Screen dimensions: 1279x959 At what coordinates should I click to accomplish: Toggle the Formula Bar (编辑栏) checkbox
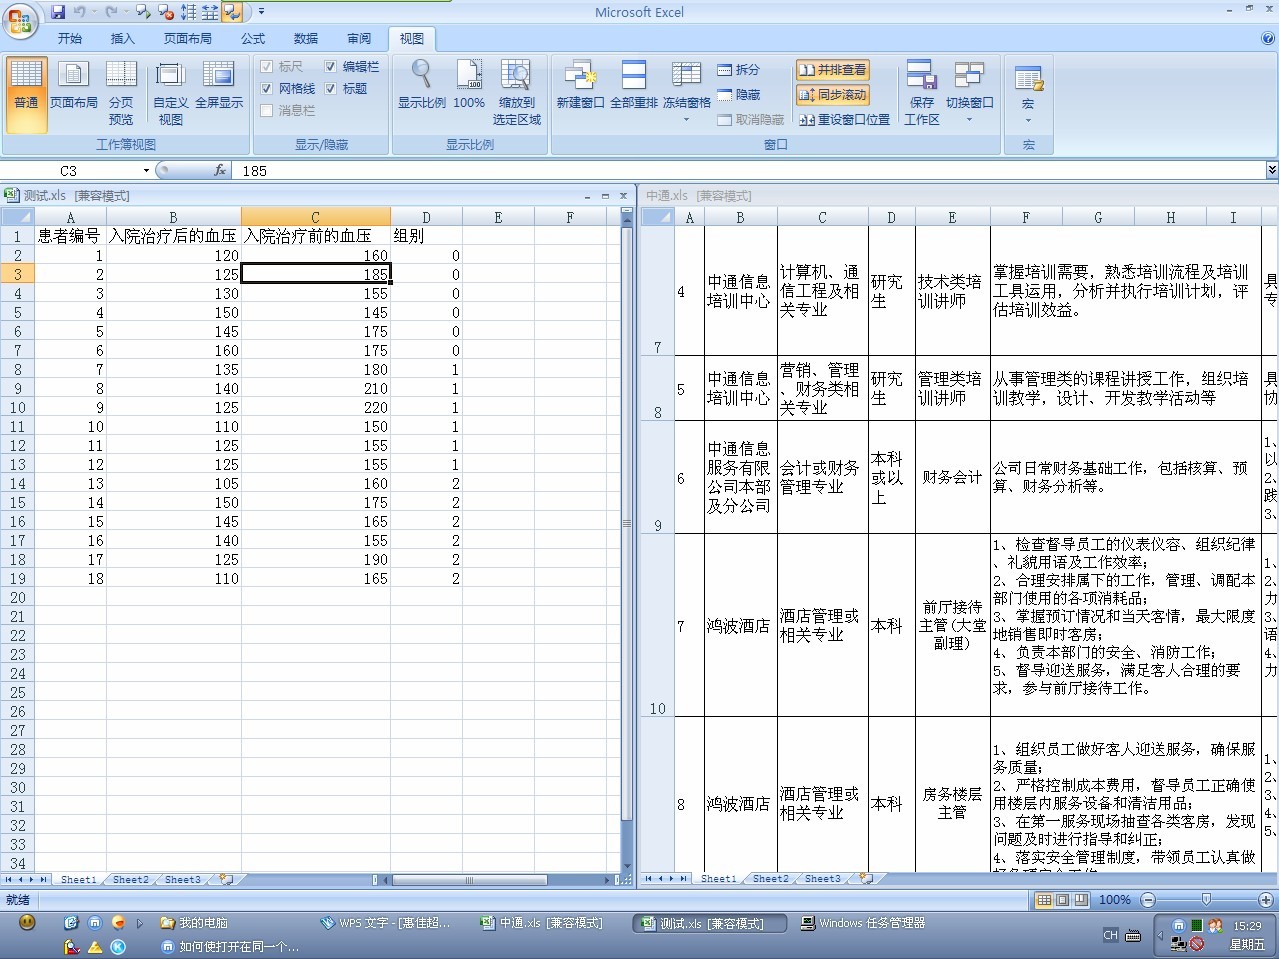click(x=330, y=67)
